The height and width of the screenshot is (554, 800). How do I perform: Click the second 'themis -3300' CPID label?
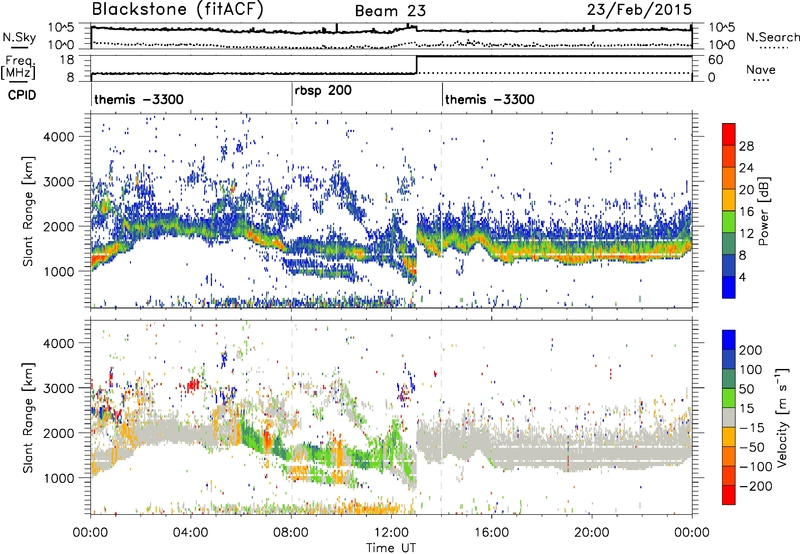(490, 99)
